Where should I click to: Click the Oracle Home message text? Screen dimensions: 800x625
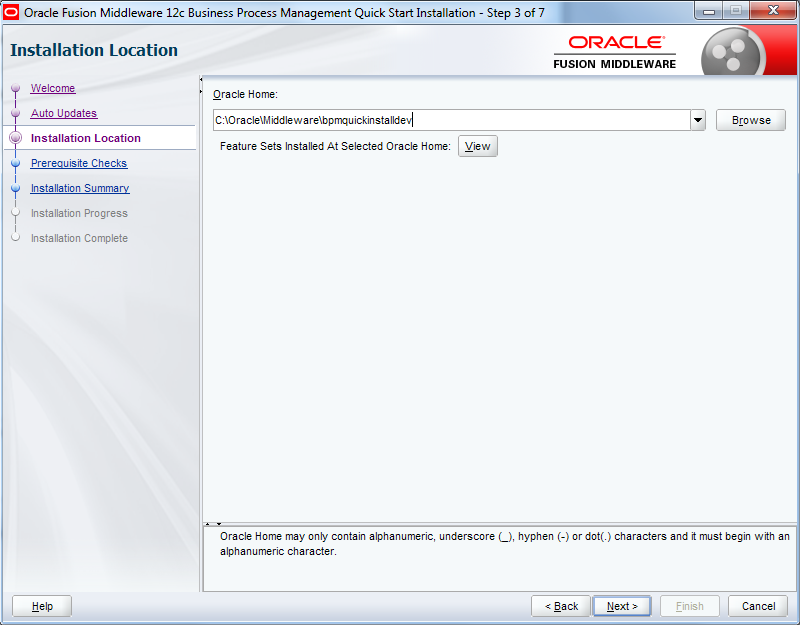click(505, 544)
